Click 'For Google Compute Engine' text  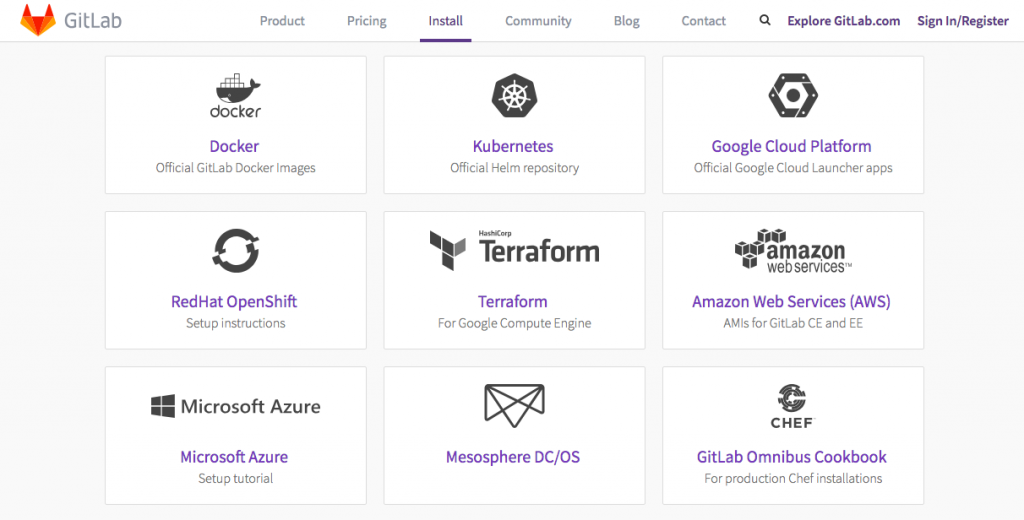(x=515, y=323)
